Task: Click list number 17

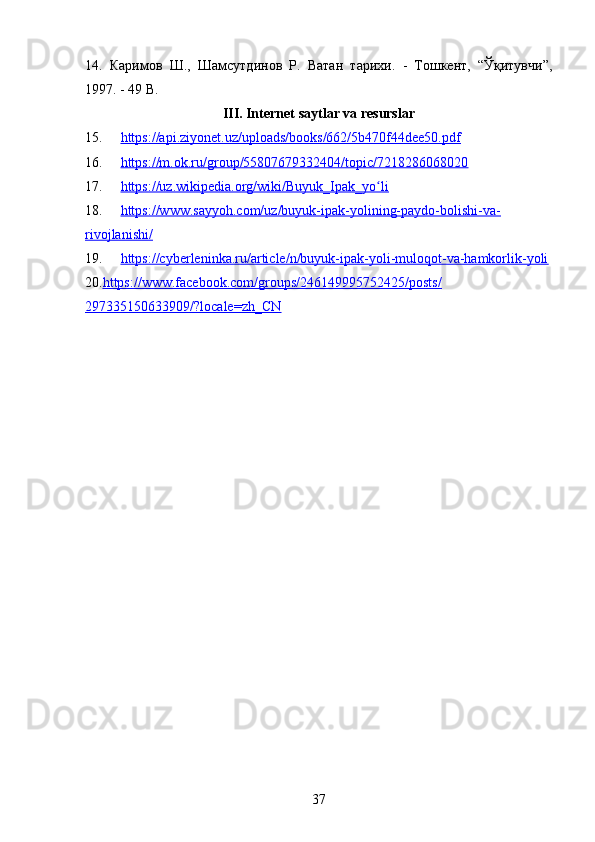Action: pyautogui.click(x=93, y=186)
